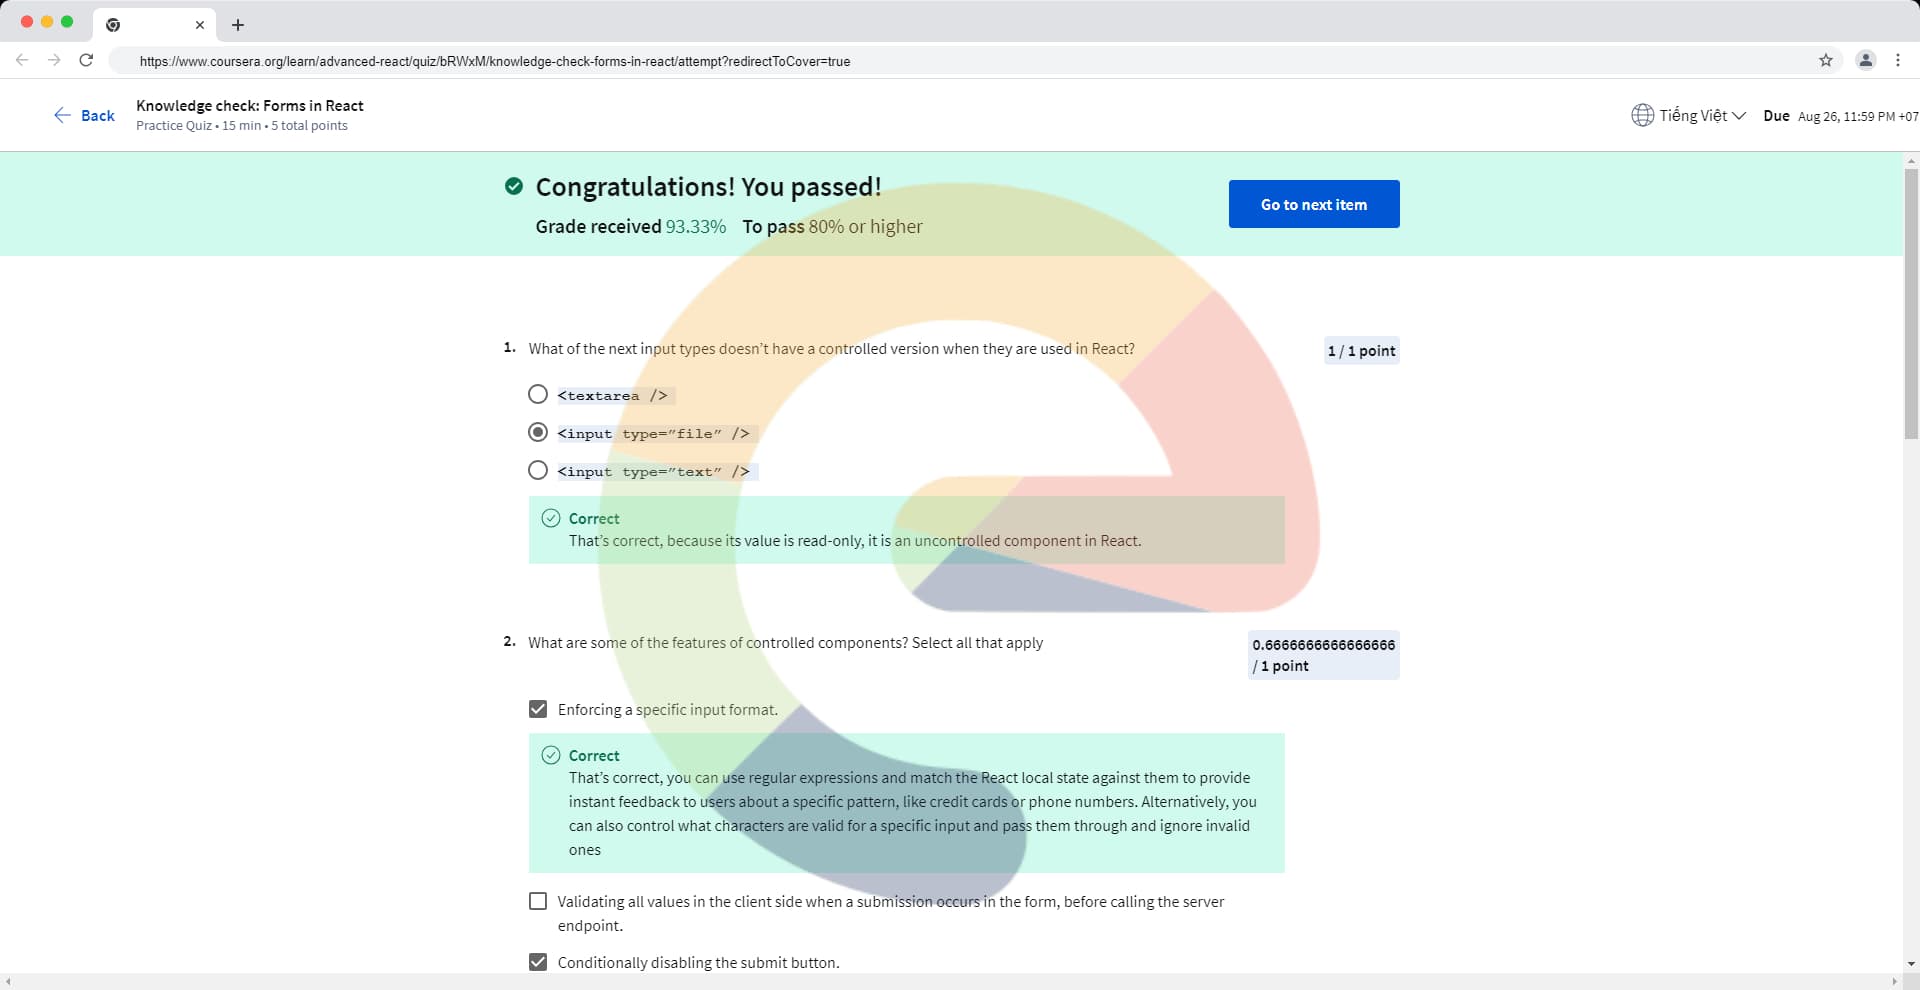Bookmark this page with star icon
The height and width of the screenshot is (990, 1920).
(1826, 60)
